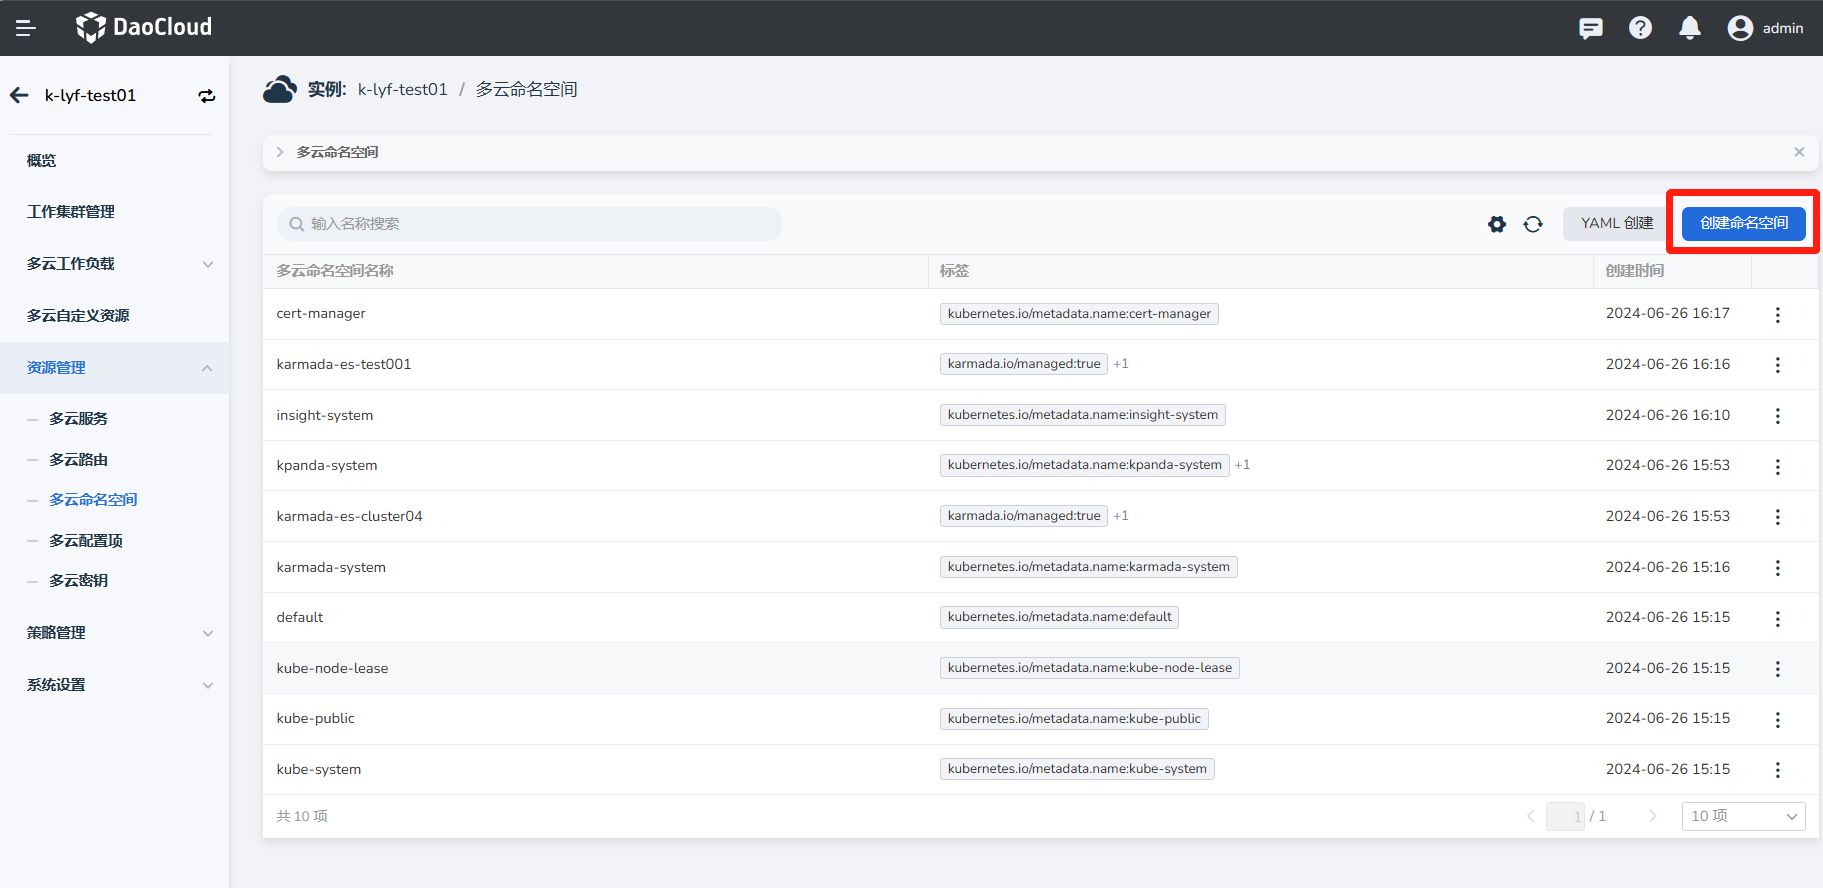Image resolution: width=1823 pixels, height=888 pixels.
Task: Click the YAML 创建 button
Action: [x=1616, y=223]
